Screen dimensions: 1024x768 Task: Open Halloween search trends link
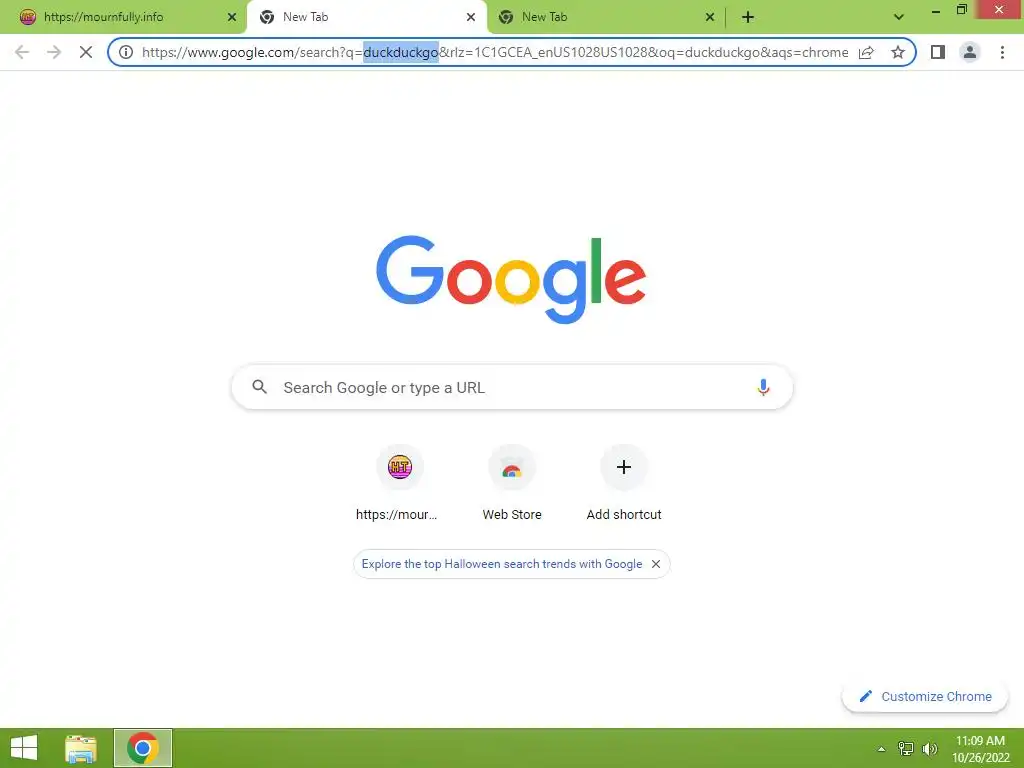502,564
